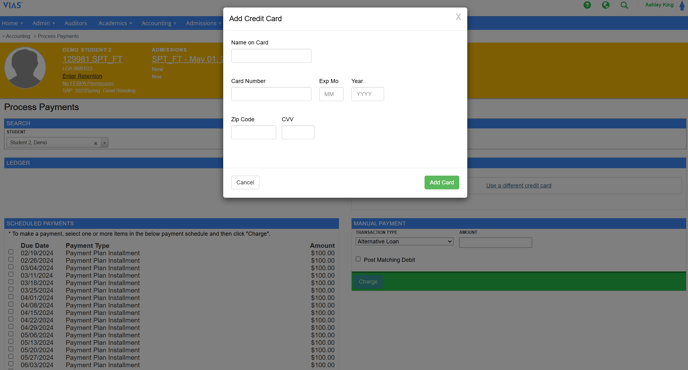Open the Admin menu

43,23
